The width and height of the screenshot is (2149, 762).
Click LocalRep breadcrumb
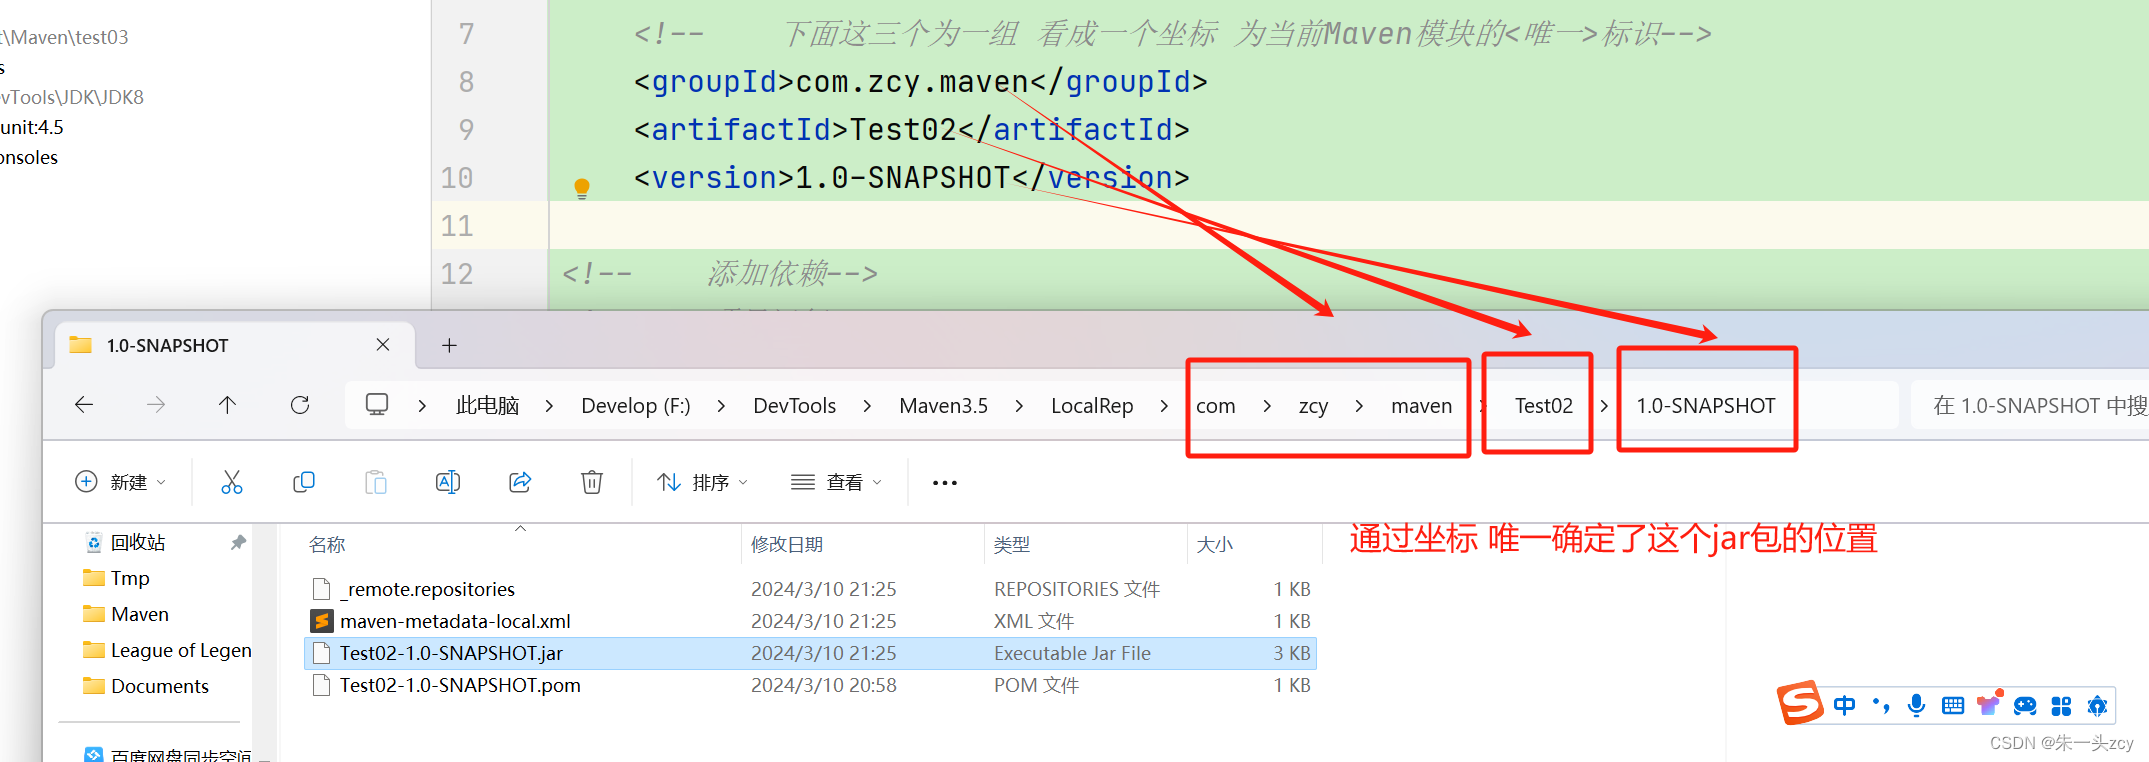pyautogui.click(x=1092, y=405)
